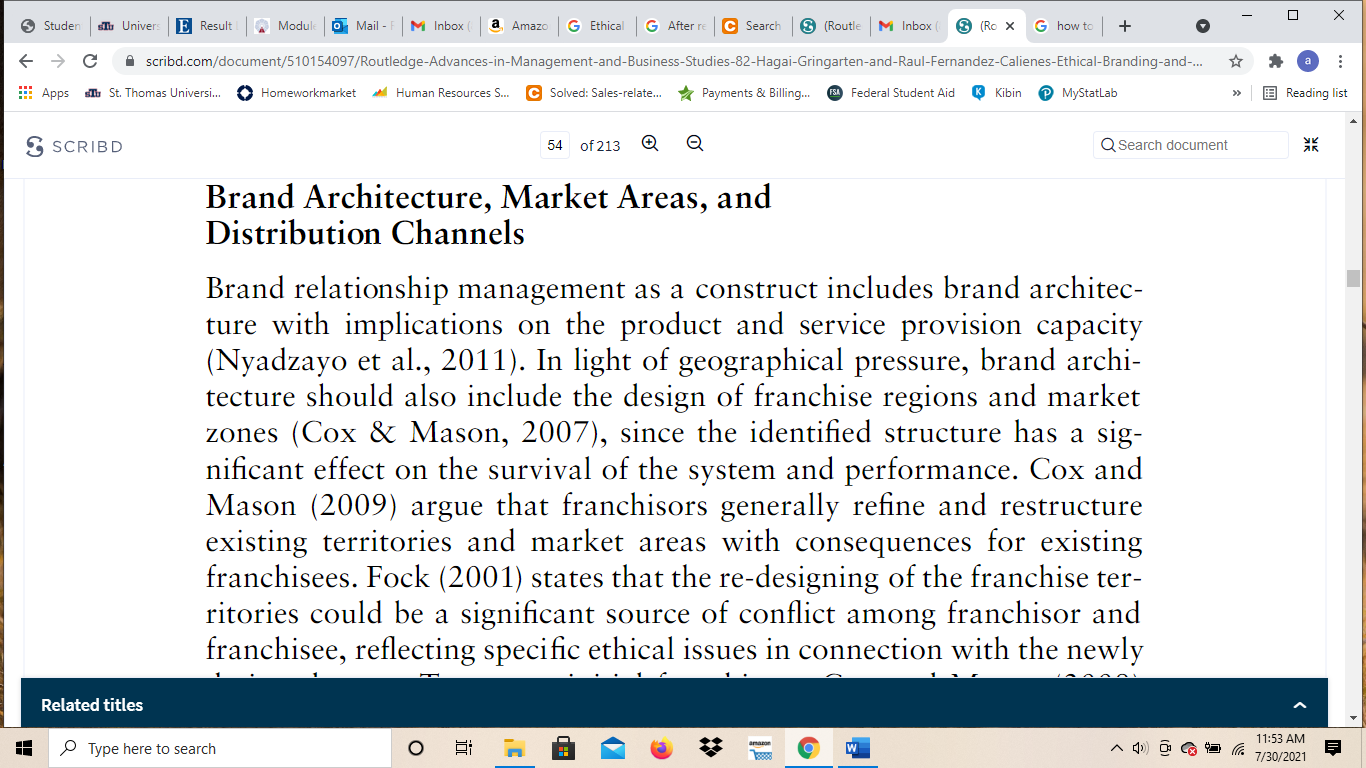Viewport: 1366px width, 768px height.
Task: Switch to the Search Chegg tab
Action: [752, 26]
